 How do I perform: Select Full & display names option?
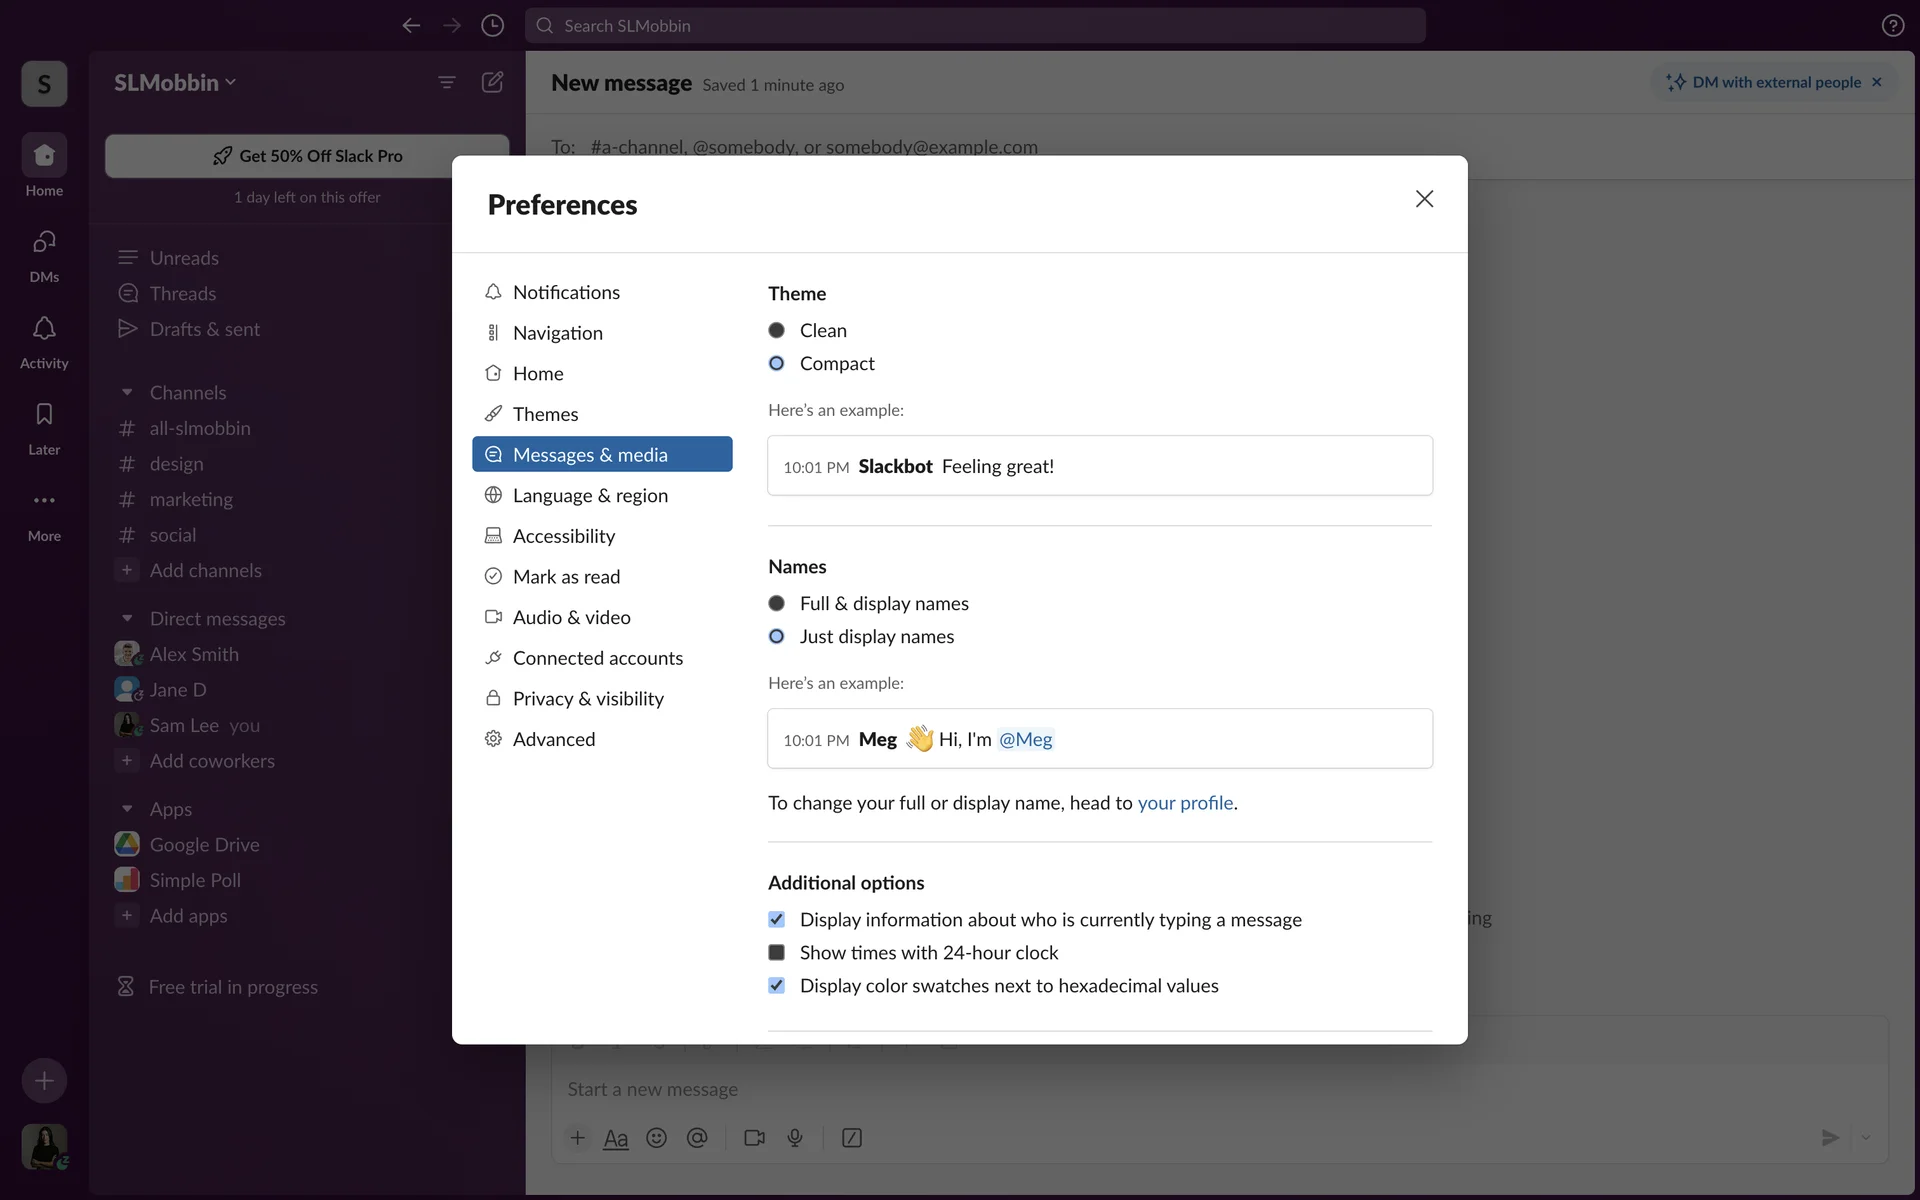click(x=777, y=603)
